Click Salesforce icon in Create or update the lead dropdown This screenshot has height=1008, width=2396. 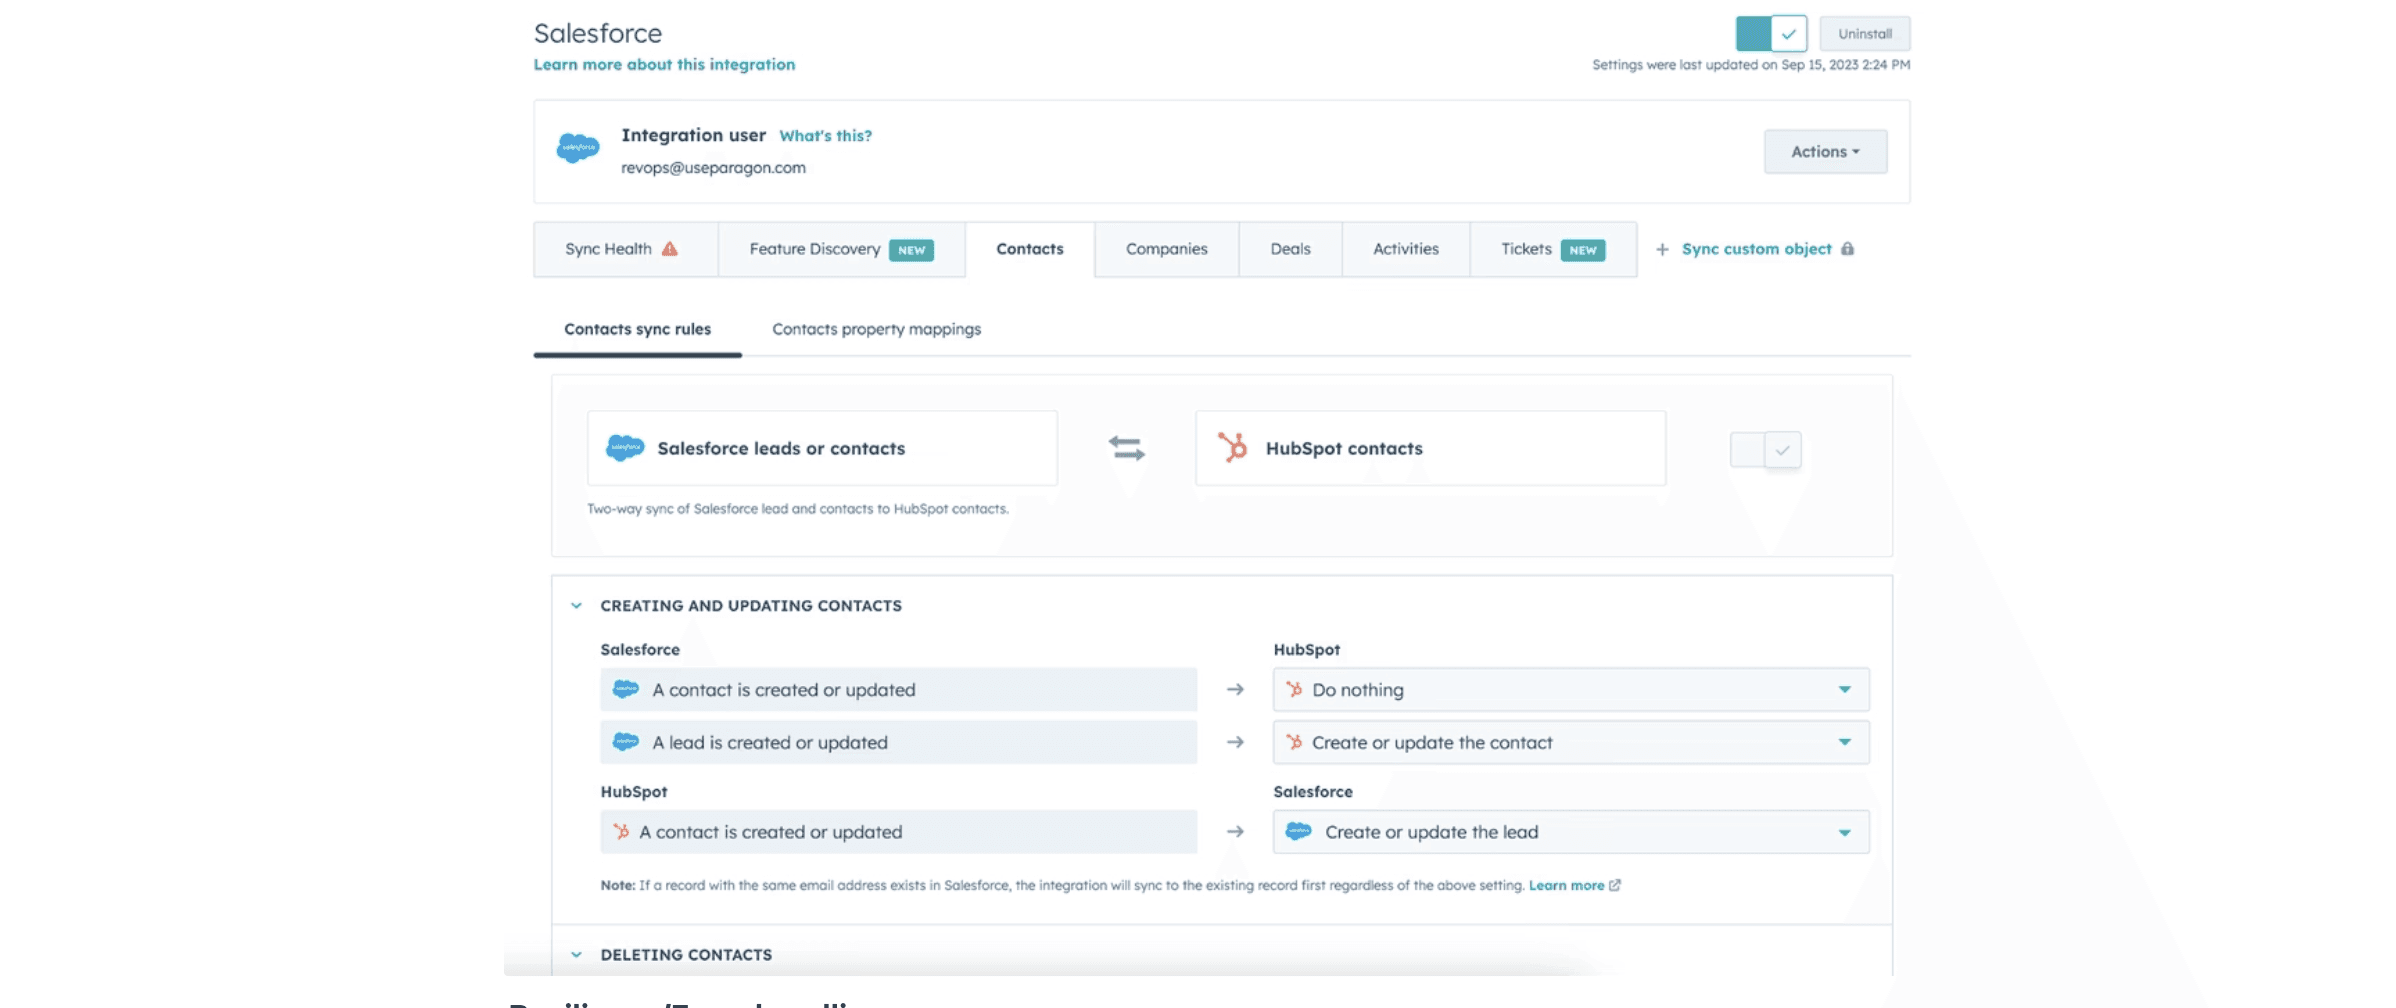click(1299, 831)
